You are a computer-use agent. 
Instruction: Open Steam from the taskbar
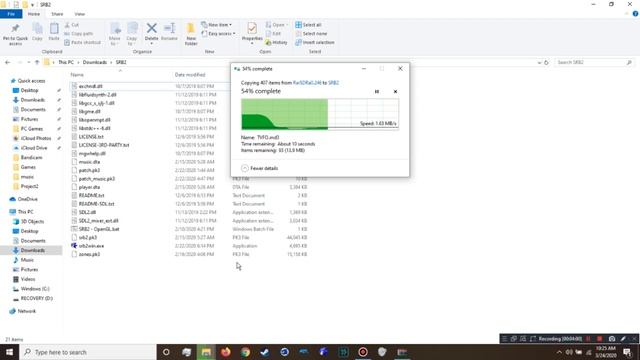[265, 352]
